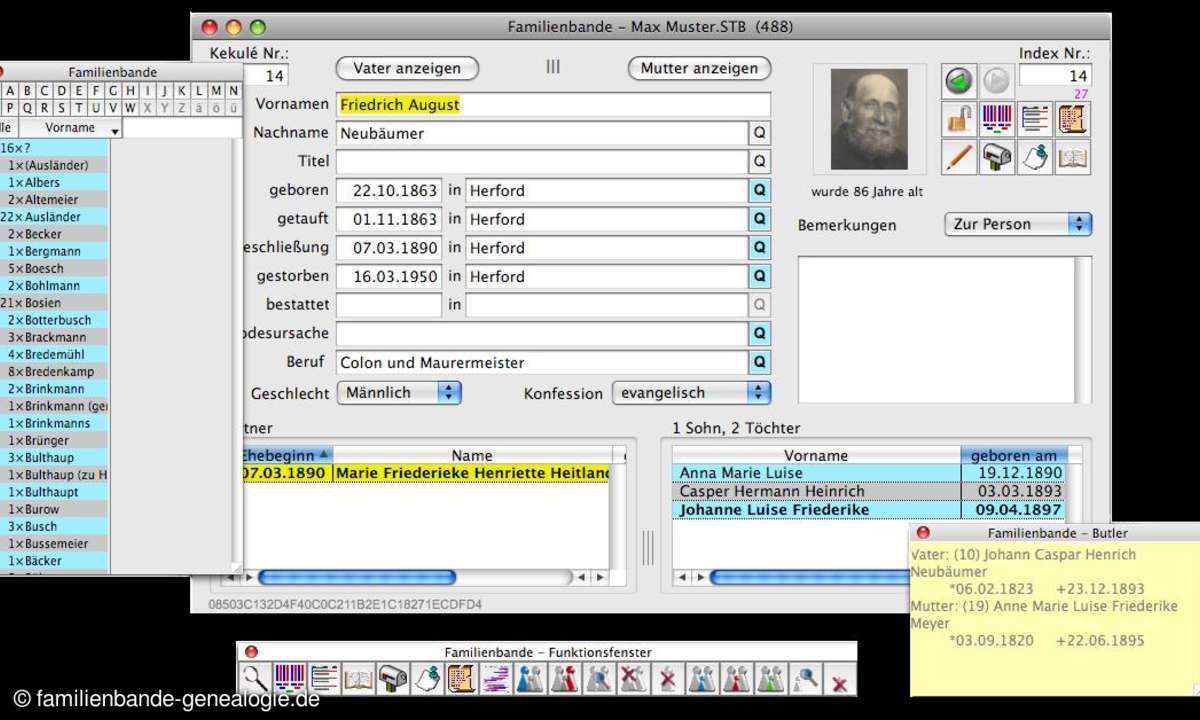This screenshot has height=720, width=1200.
Task: Click family icon with green child
Action: click(770, 679)
